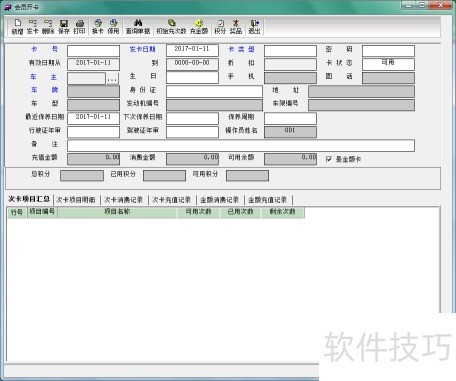Click the 可用积分 field

click(x=247, y=176)
